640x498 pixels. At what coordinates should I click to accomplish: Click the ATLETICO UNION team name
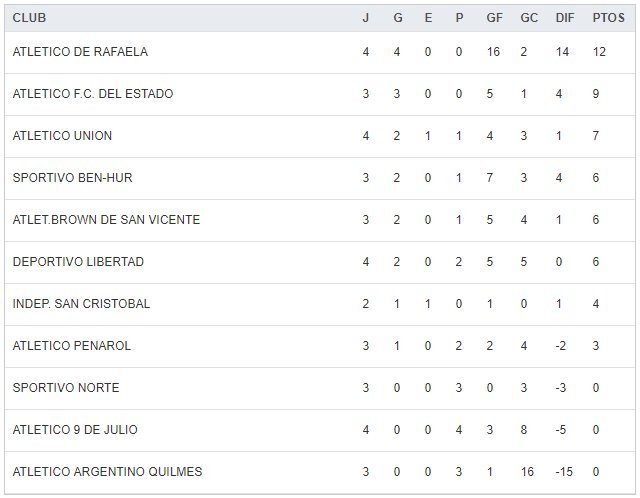click(x=62, y=136)
